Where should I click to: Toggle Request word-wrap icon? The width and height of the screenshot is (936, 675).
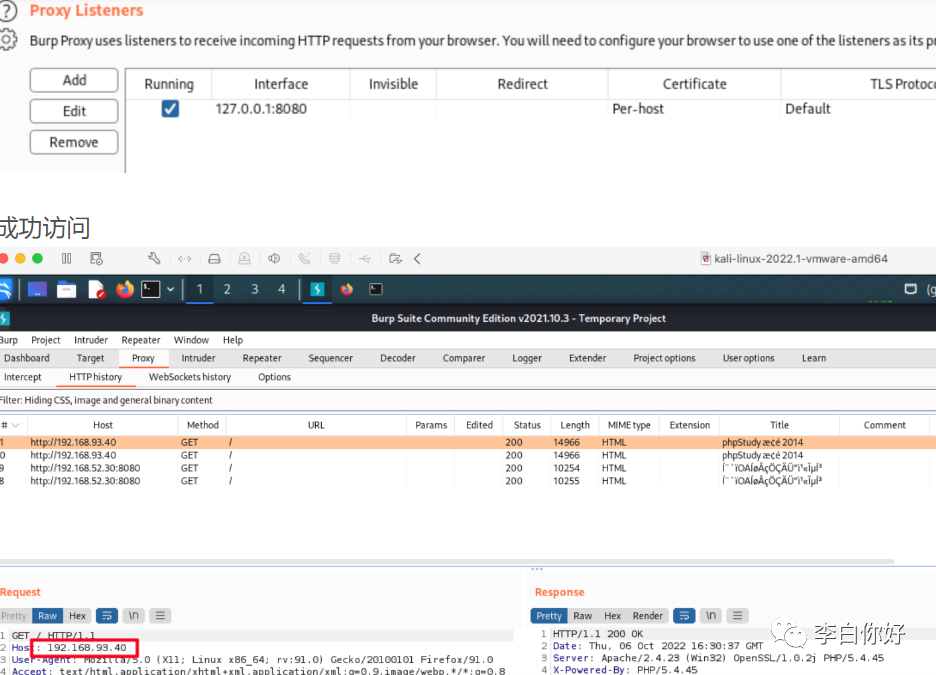[x=106, y=615]
